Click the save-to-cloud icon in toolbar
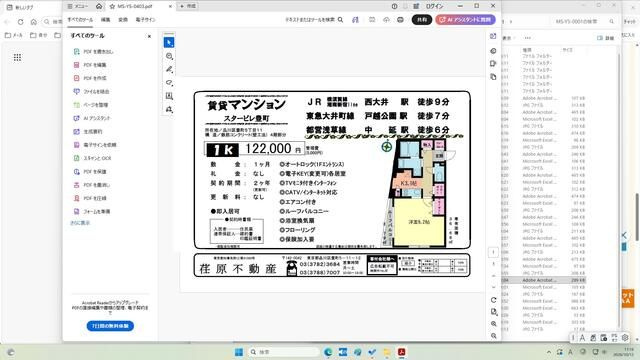This screenshot has width=640, height=360. (386, 20)
